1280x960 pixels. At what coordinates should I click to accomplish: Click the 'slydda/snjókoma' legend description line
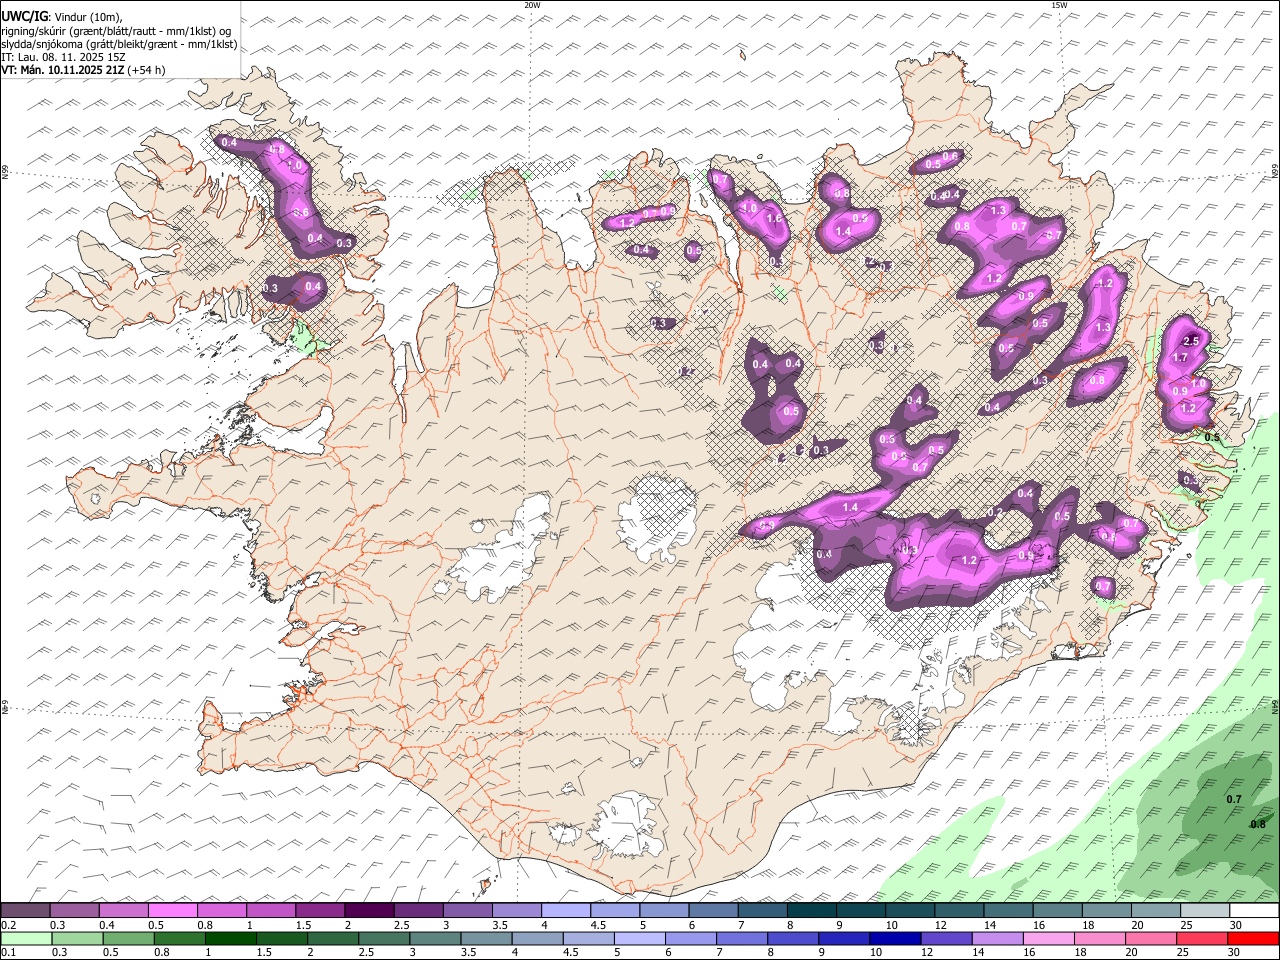pos(120,44)
